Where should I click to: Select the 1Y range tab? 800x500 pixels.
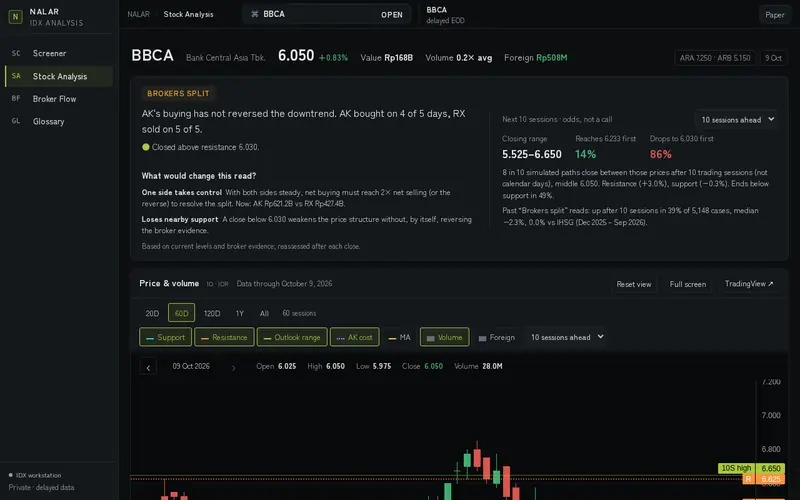(x=240, y=313)
